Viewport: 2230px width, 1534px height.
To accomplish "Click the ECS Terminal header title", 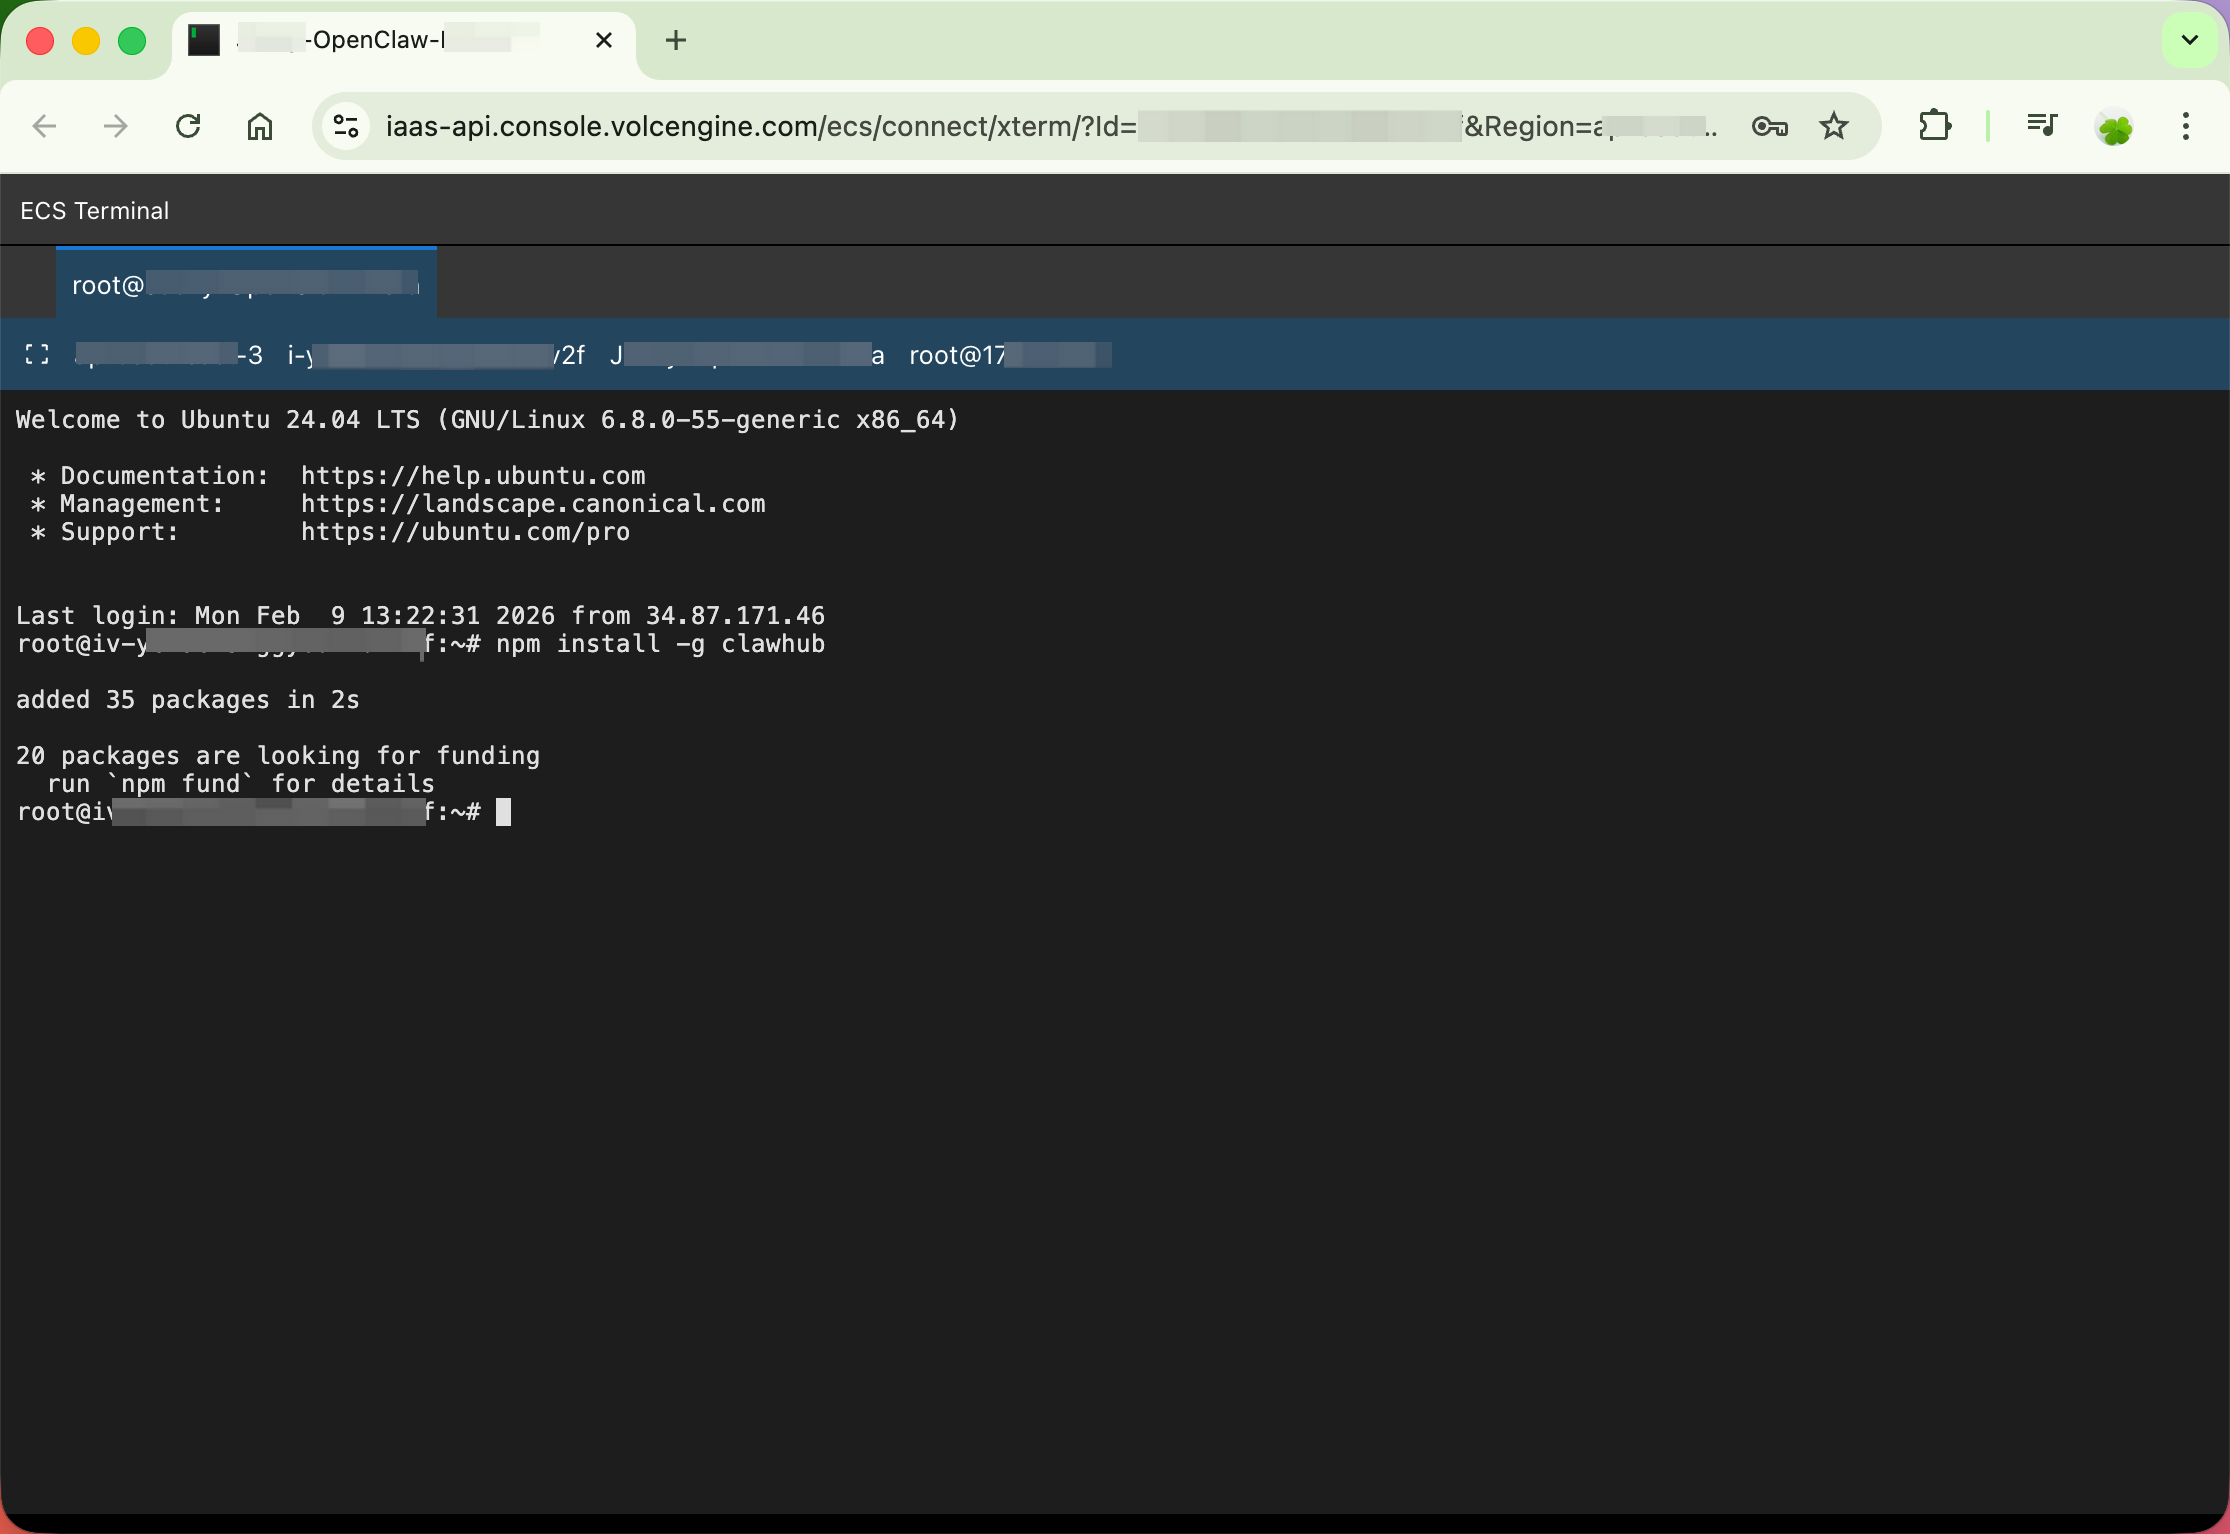I will click(x=94, y=211).
